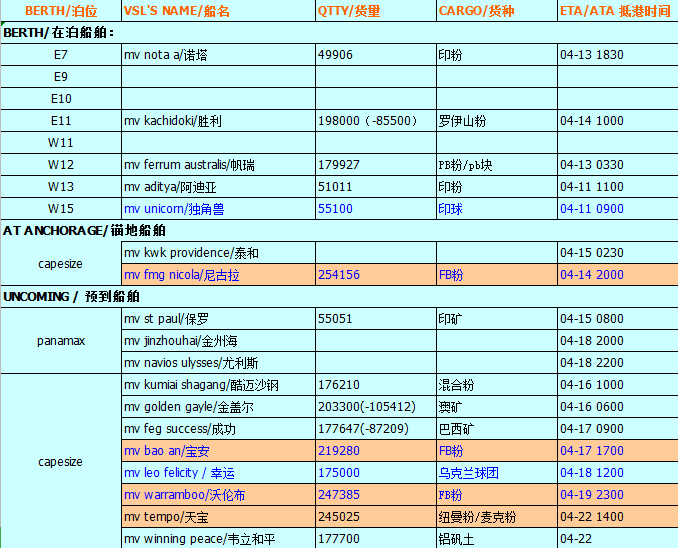Click vessel cell mv warramboo/沃伦布
The width and height of the screenshot is (678, 548).
tap(218, 495)
